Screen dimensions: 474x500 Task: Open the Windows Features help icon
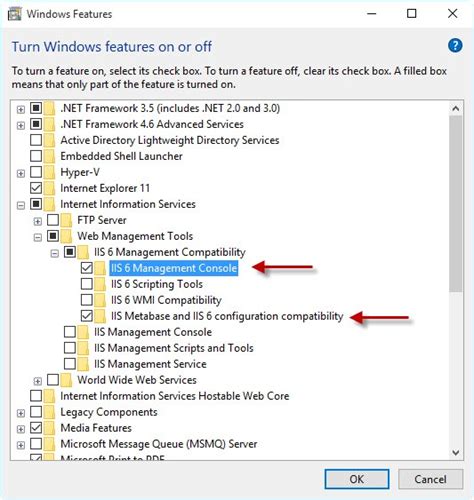pos(455,45)
